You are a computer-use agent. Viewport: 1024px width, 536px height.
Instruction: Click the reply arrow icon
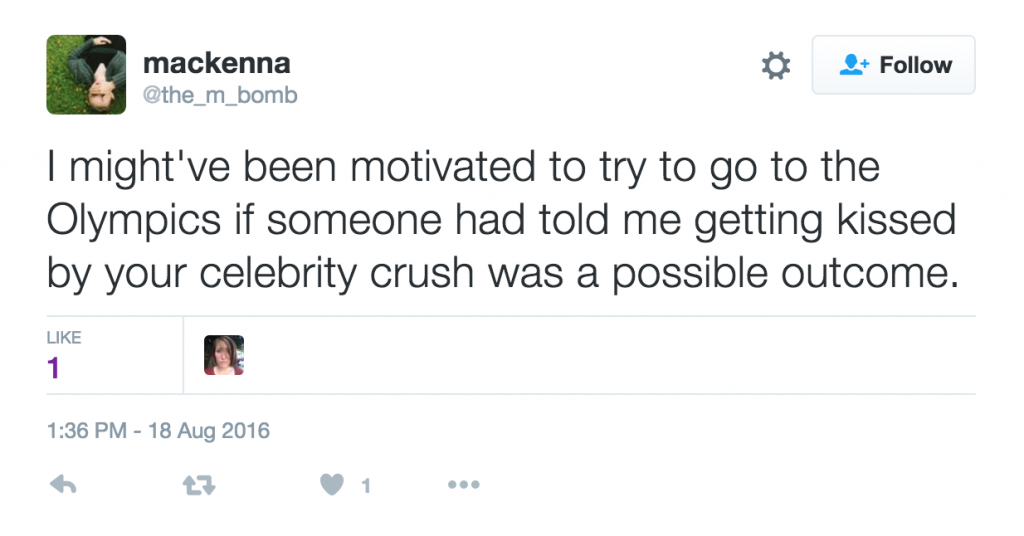click(x=63, y=485)
